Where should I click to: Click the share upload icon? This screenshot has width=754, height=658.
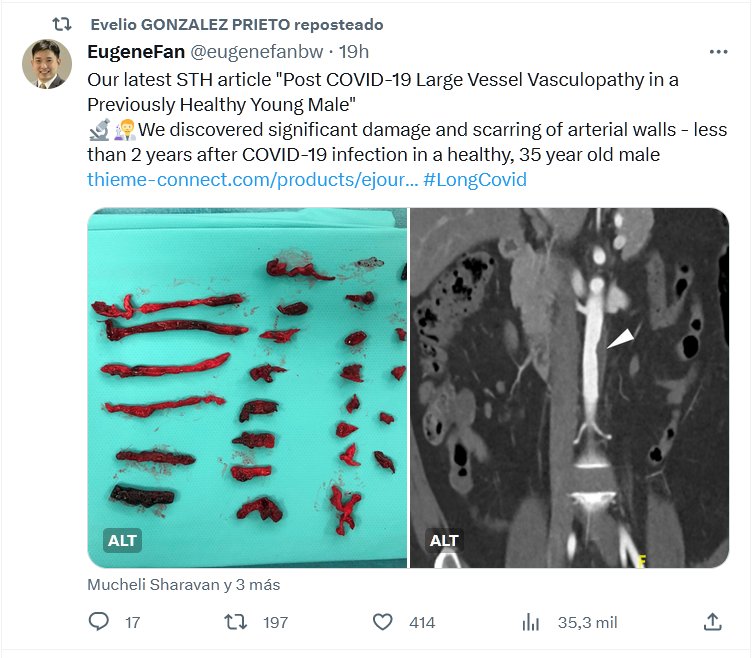click(713, 622)
